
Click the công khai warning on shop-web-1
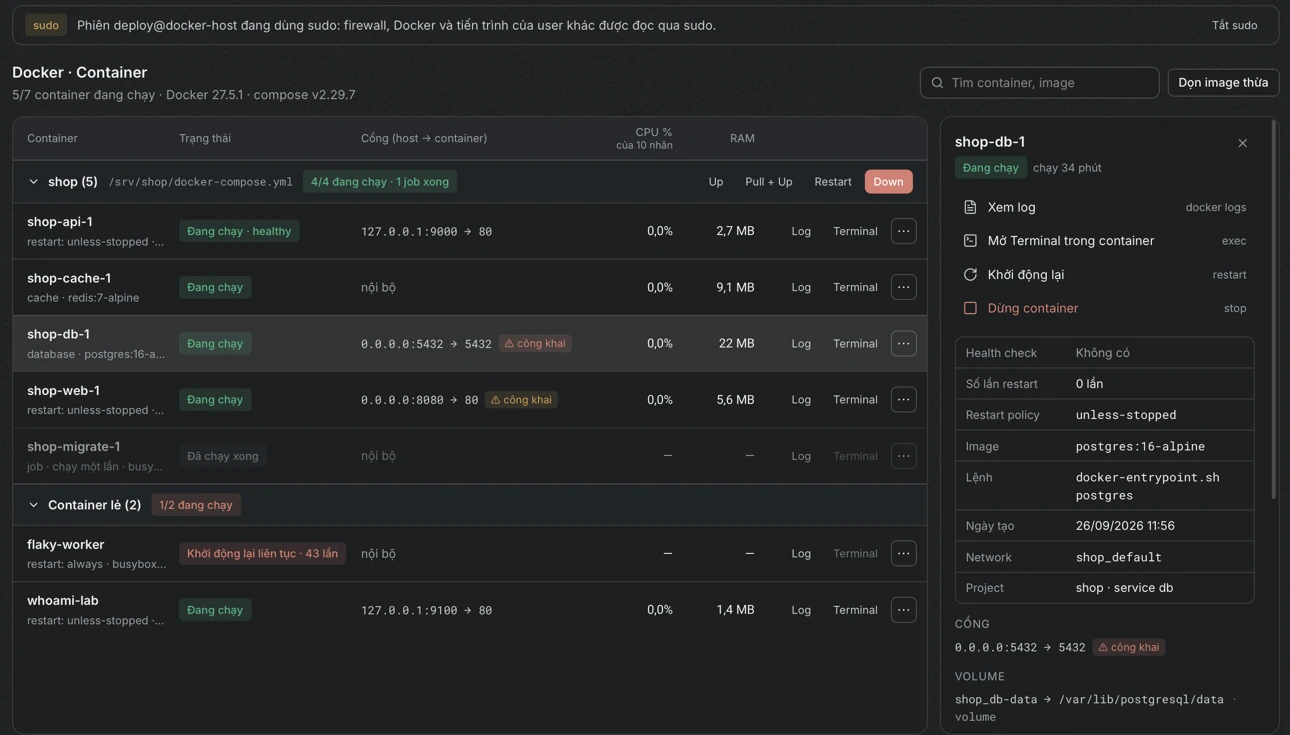[x=522, y=400]
